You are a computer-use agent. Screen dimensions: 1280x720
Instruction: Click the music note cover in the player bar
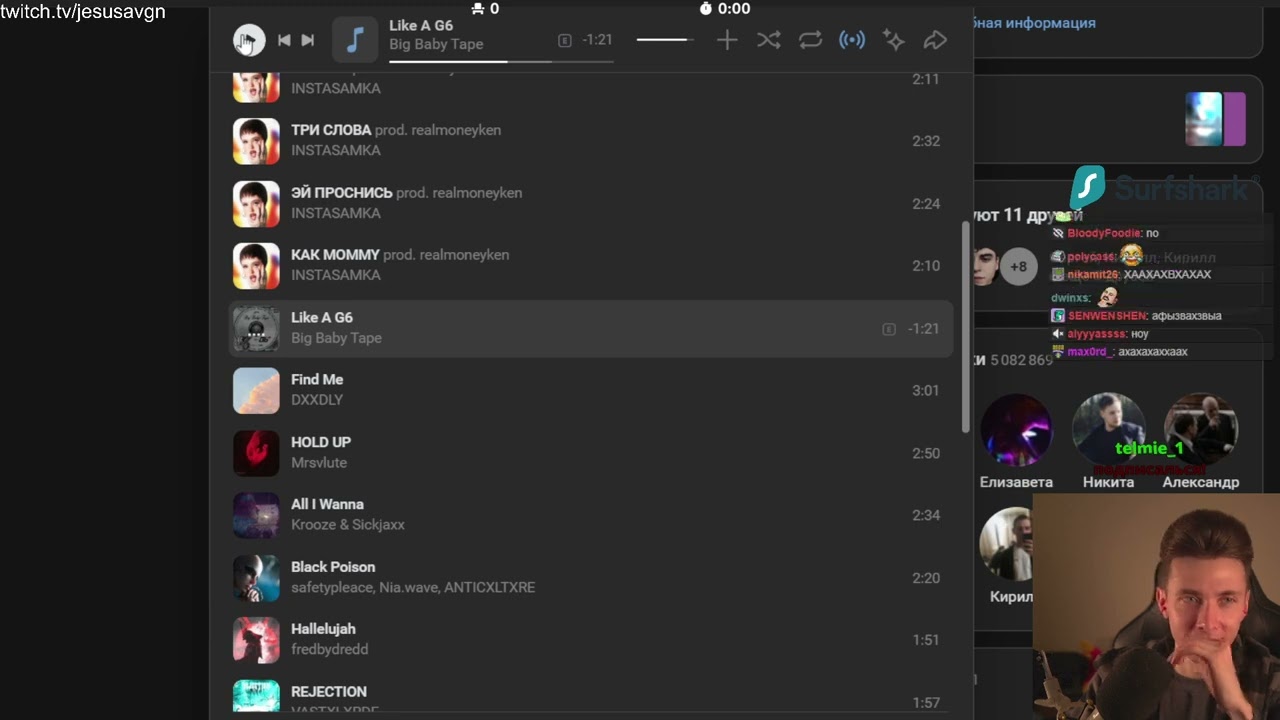click(355, 40)
